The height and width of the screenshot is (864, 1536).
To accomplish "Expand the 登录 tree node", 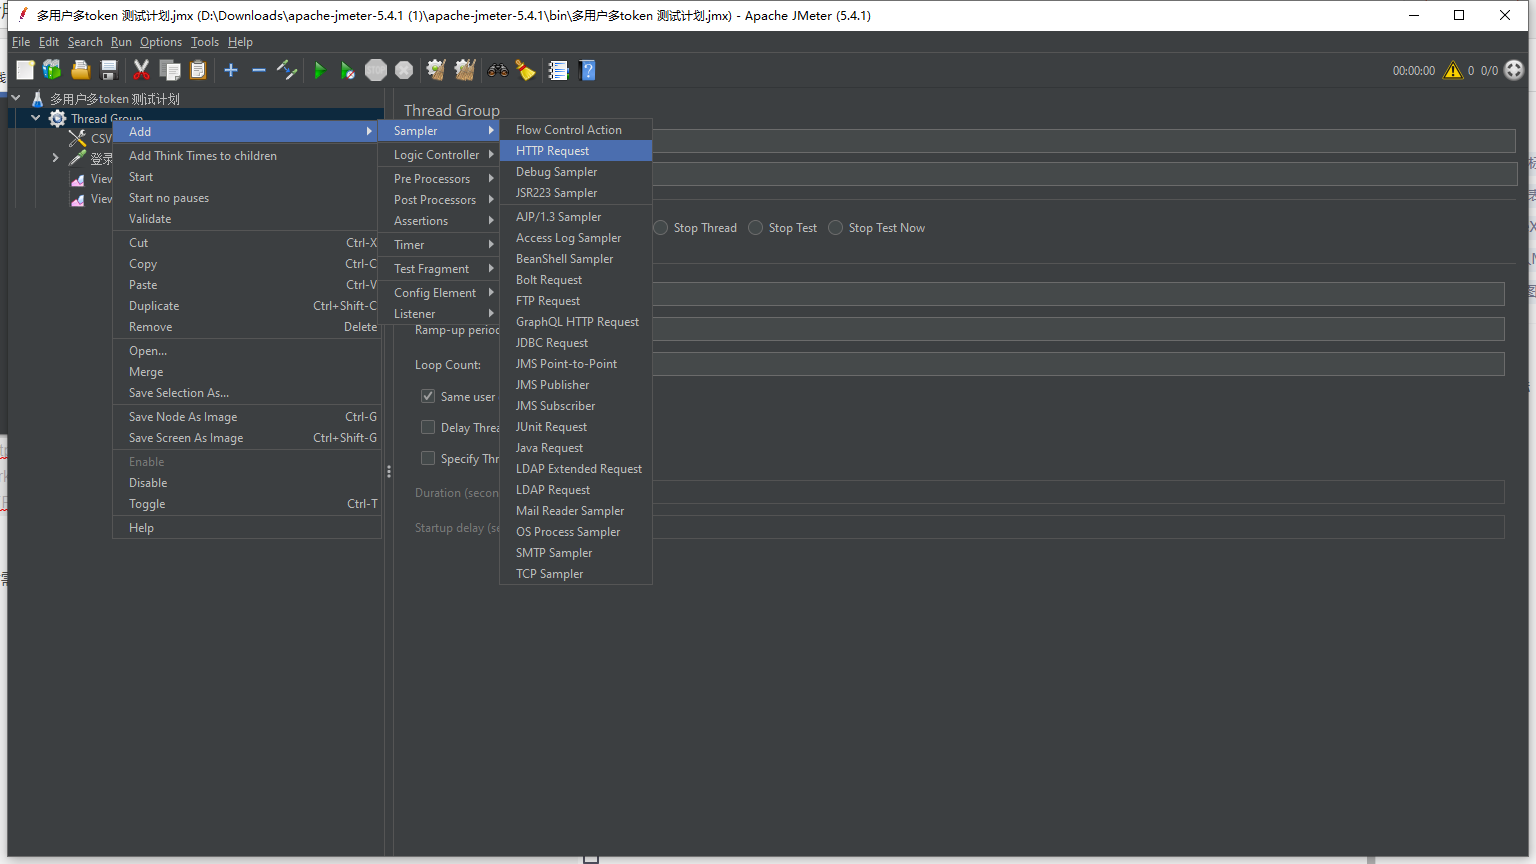I will [55, 158].
